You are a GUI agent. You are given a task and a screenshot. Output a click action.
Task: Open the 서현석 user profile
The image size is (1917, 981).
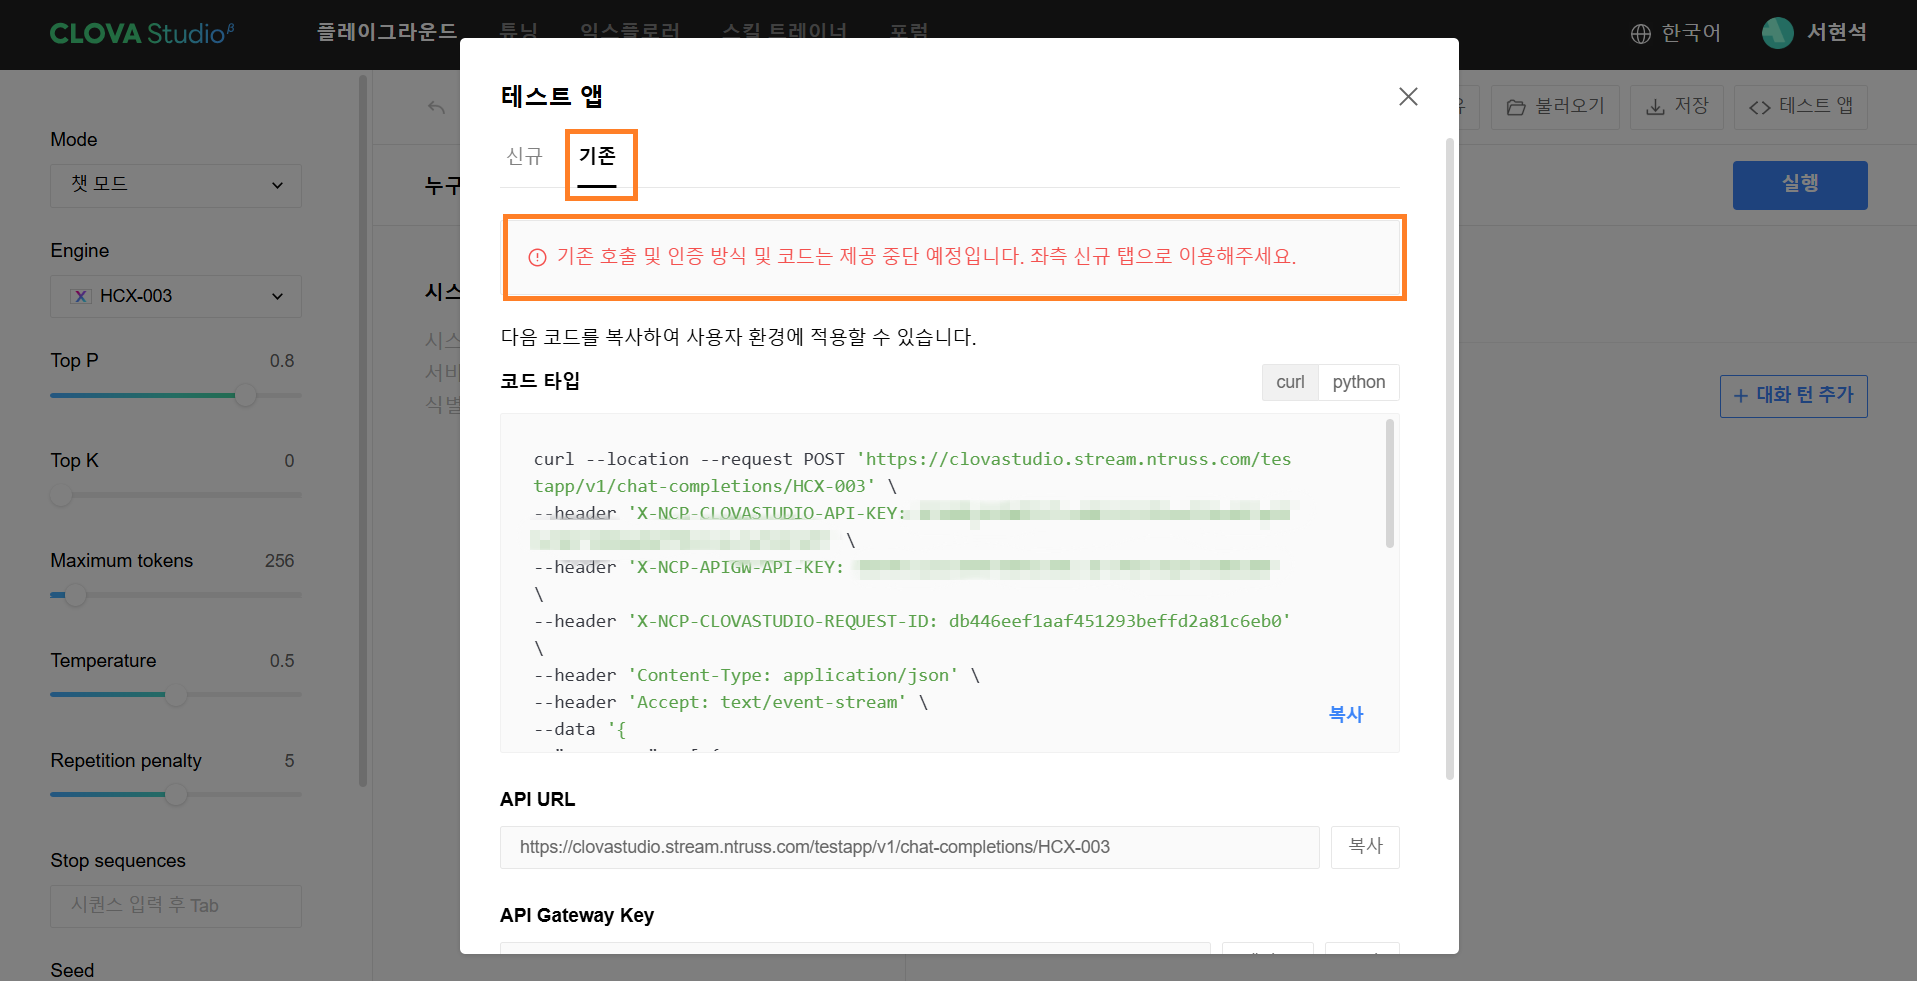point(1814,33)
